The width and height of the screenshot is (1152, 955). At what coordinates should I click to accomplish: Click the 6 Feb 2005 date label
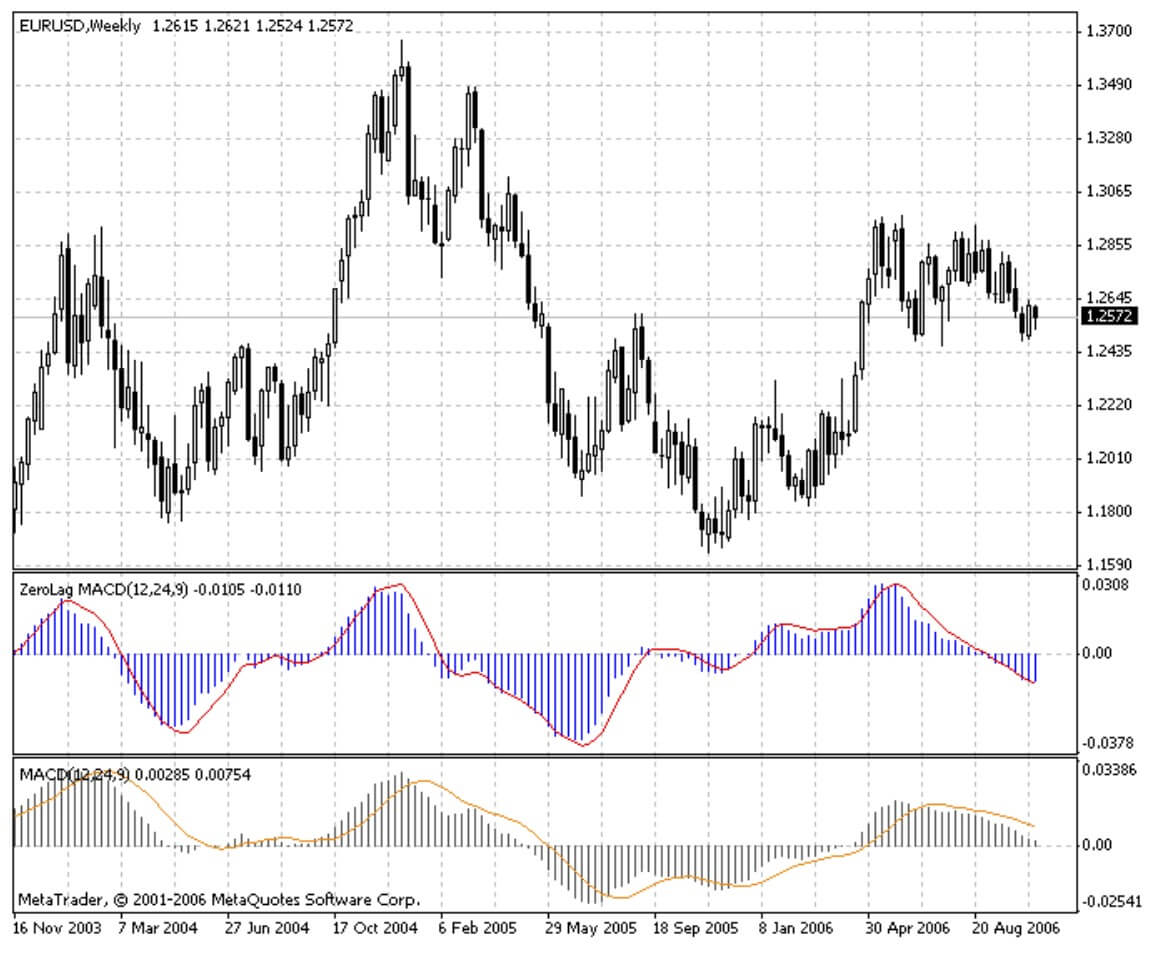(x=479, y=927)
